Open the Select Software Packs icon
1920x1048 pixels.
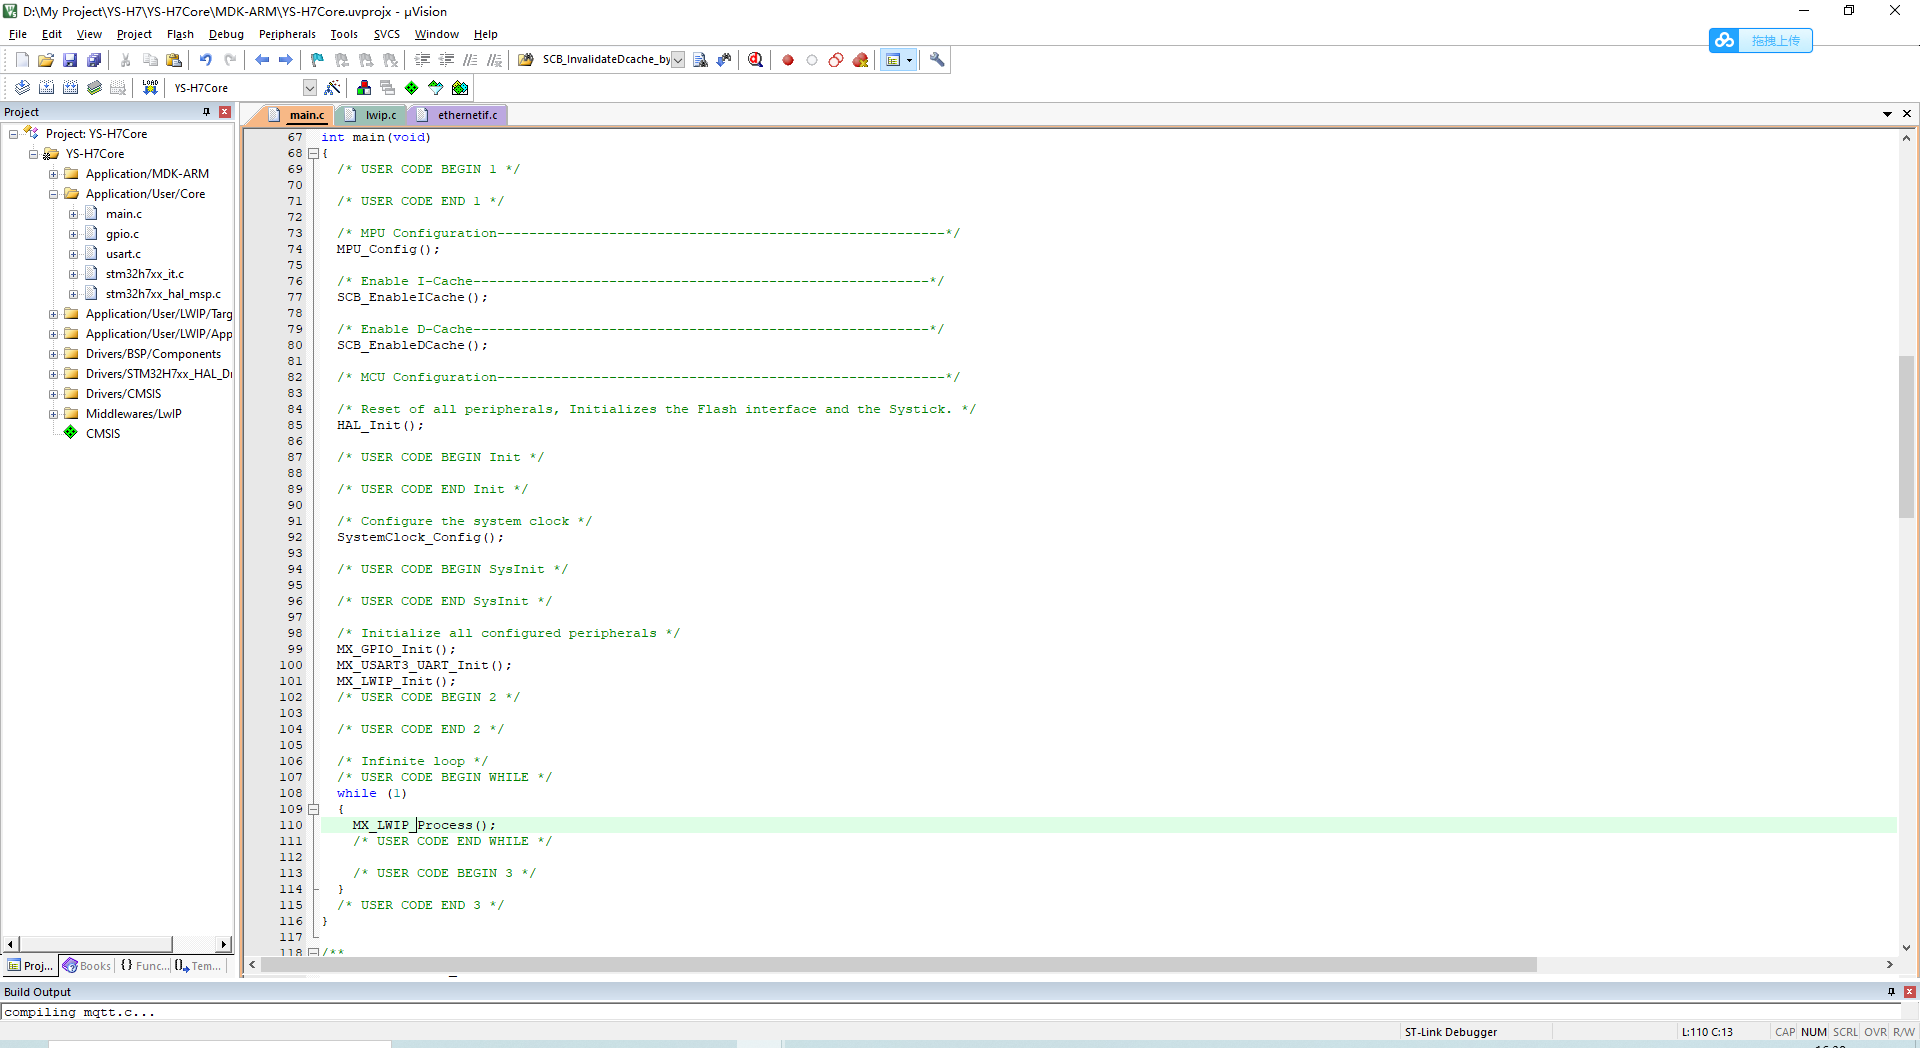(x=436, y=88)
